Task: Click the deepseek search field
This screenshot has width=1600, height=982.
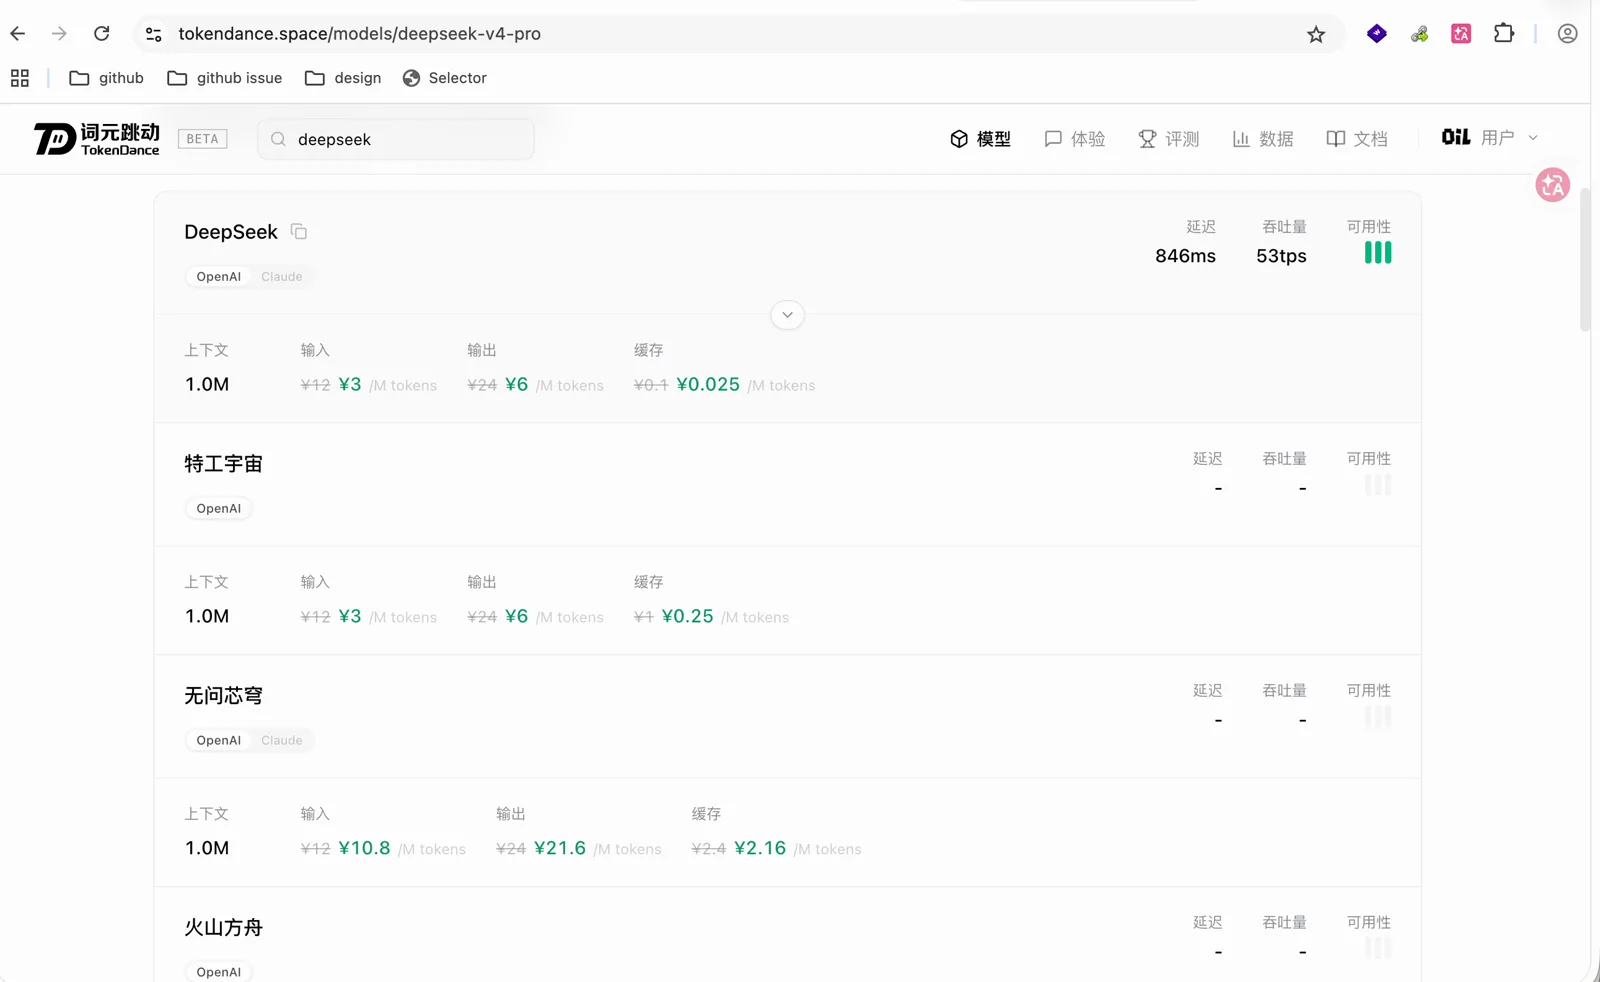Action: (x=396, y=139)
